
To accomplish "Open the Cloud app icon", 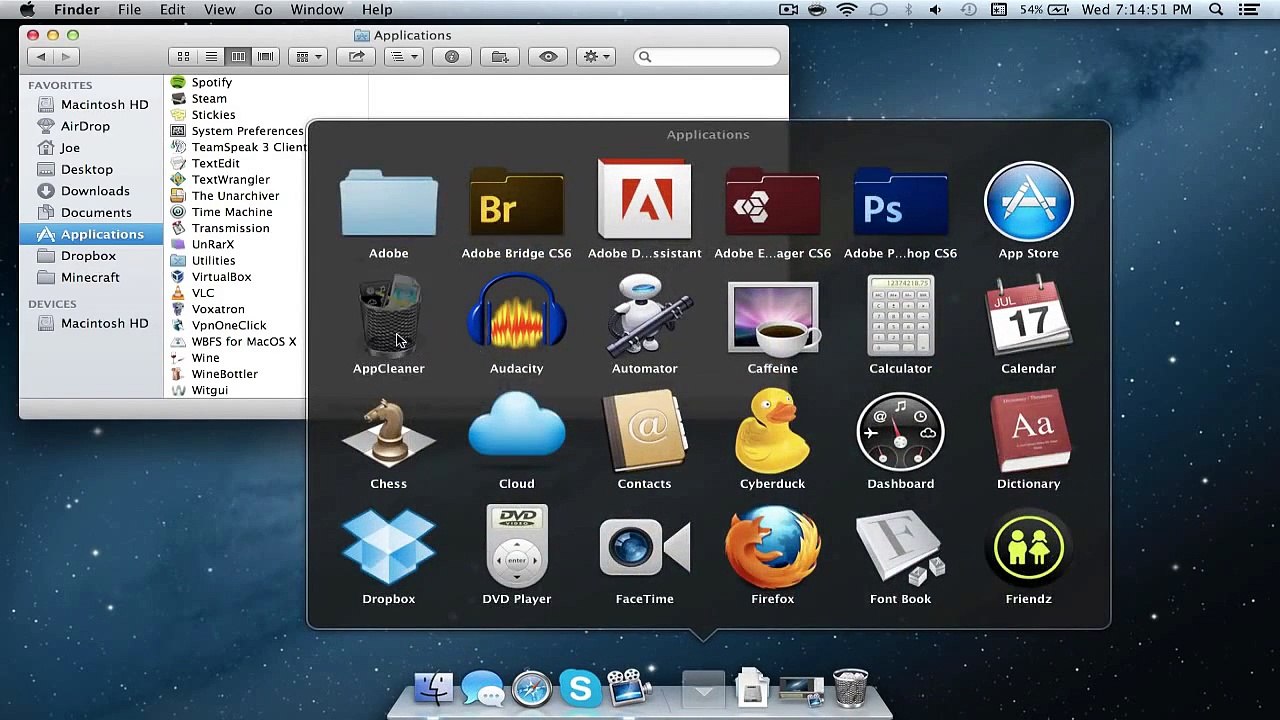I will [x=516, y=428].
